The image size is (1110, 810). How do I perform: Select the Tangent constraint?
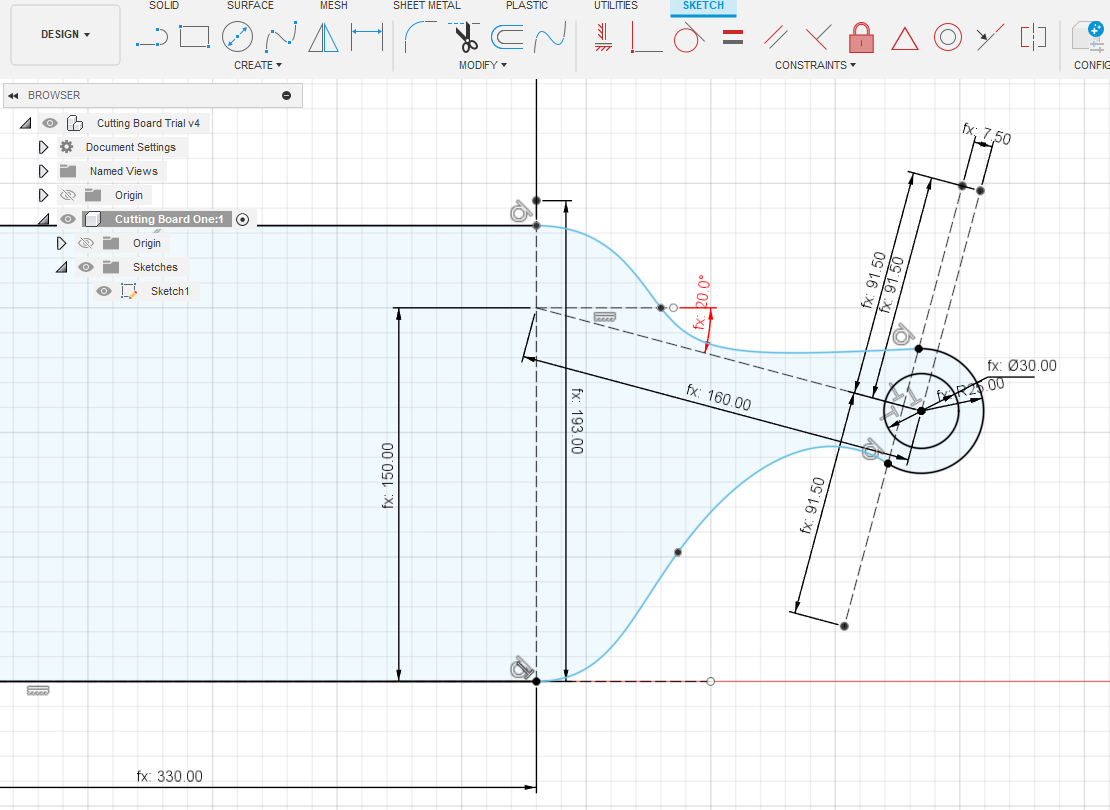[688, 38]
